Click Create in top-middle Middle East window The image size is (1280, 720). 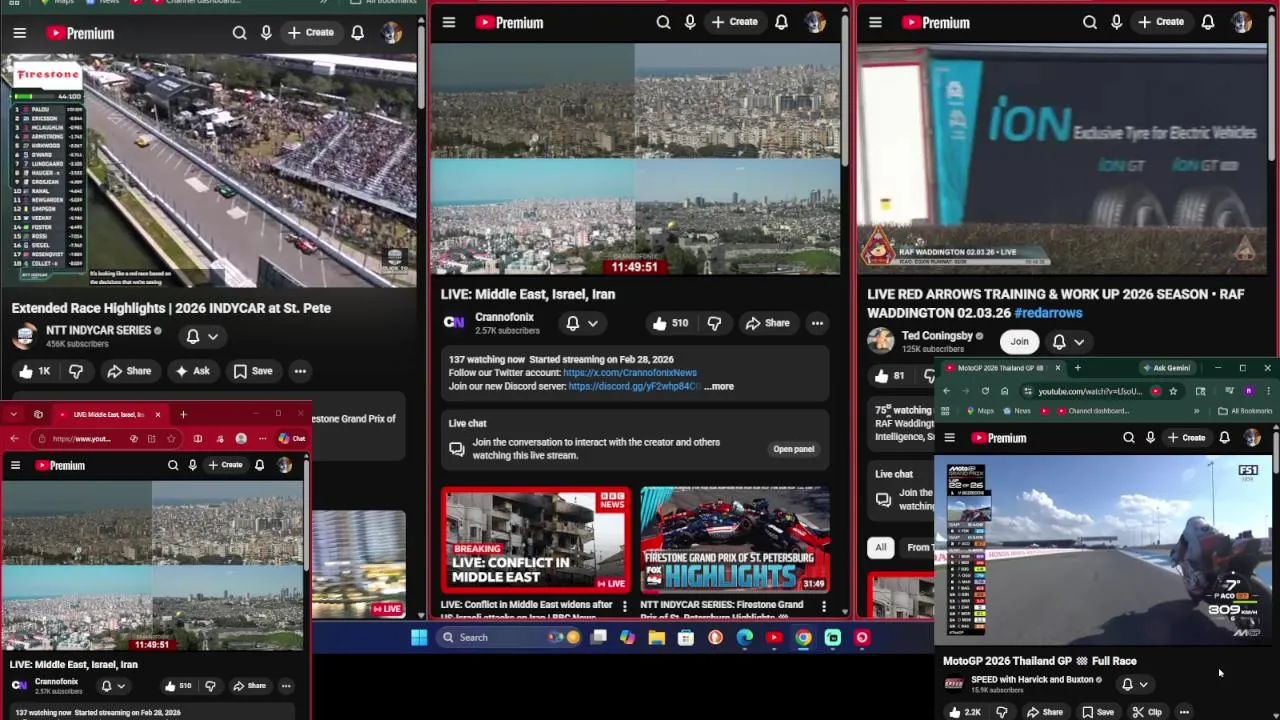coord(735,22)
